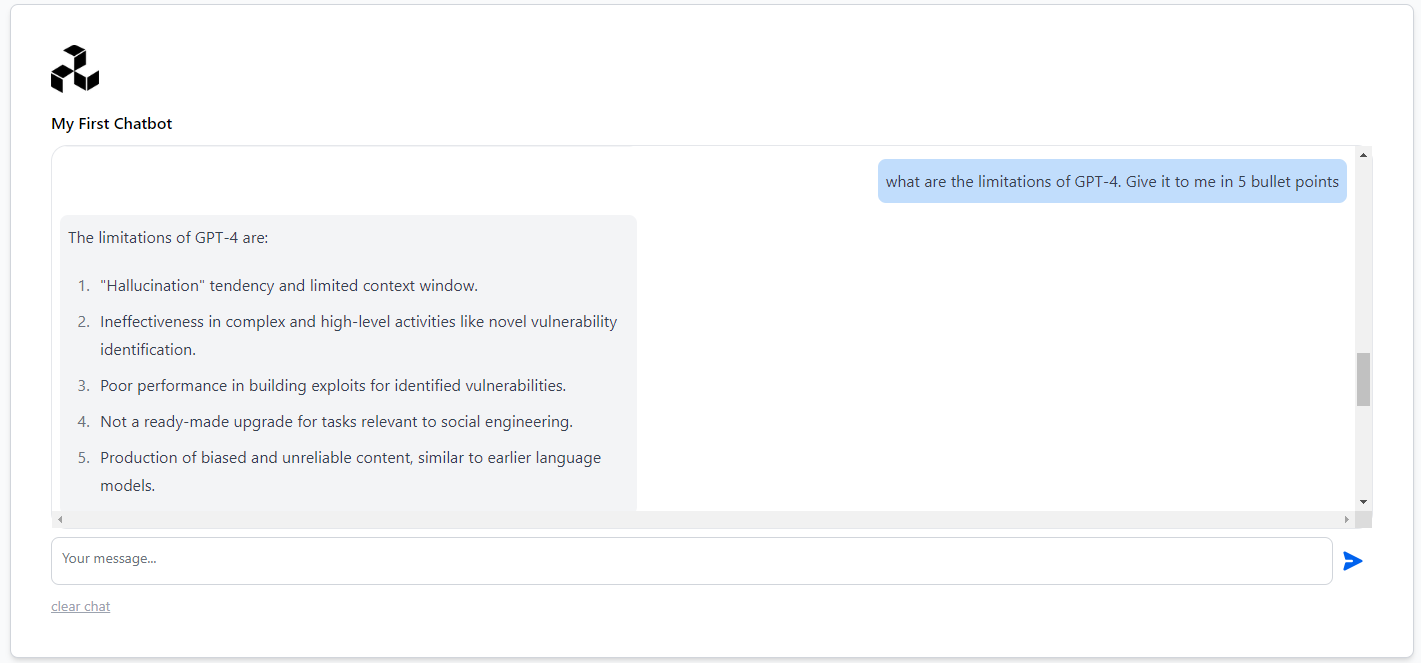Focus the 'Your message...' input field

[691, 561]
